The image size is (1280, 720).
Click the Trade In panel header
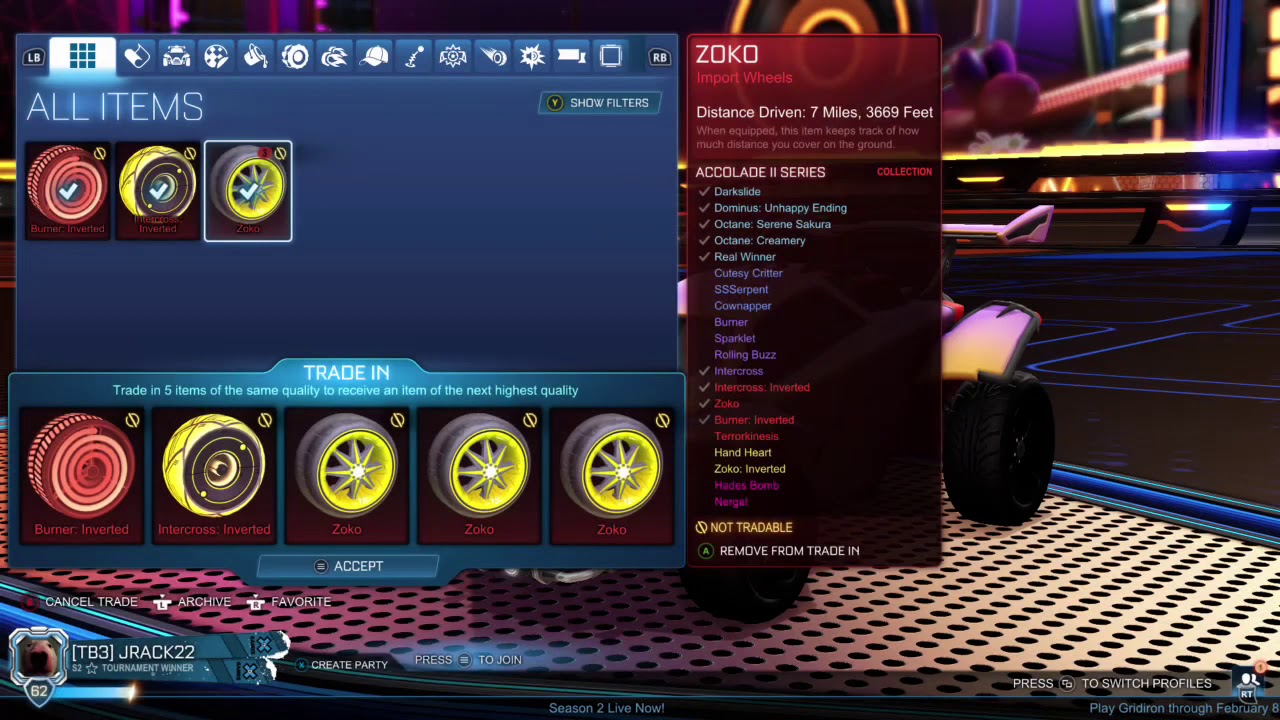(346, 373)
